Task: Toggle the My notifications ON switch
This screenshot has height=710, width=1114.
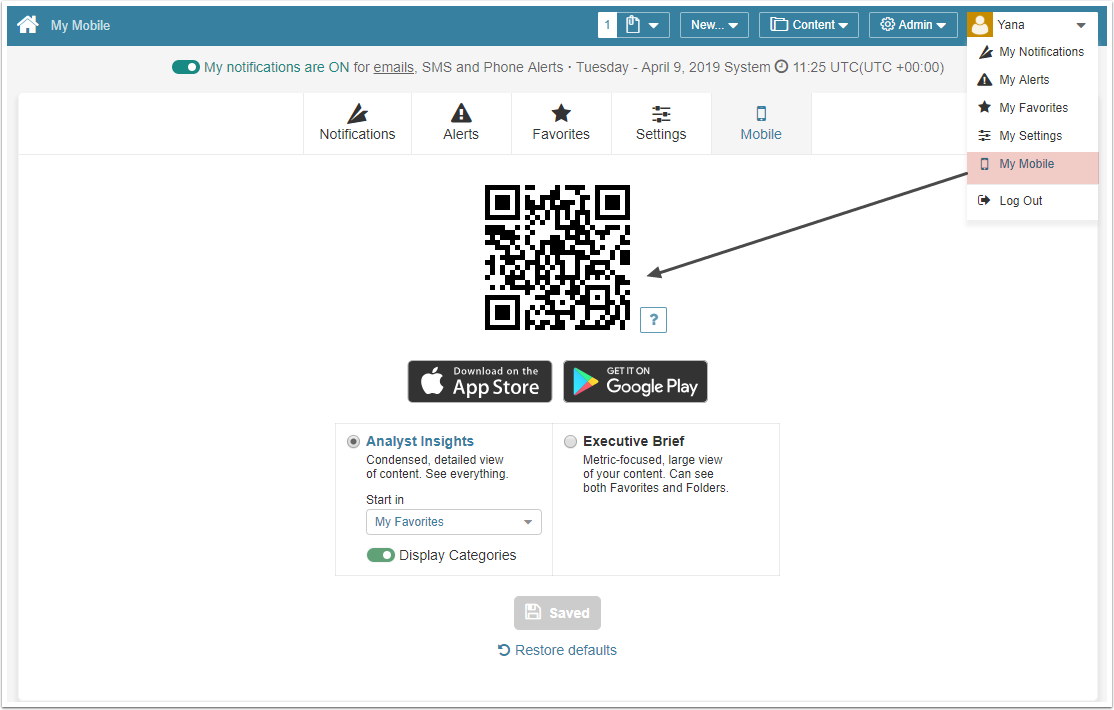Action: (x=185, y=67)
